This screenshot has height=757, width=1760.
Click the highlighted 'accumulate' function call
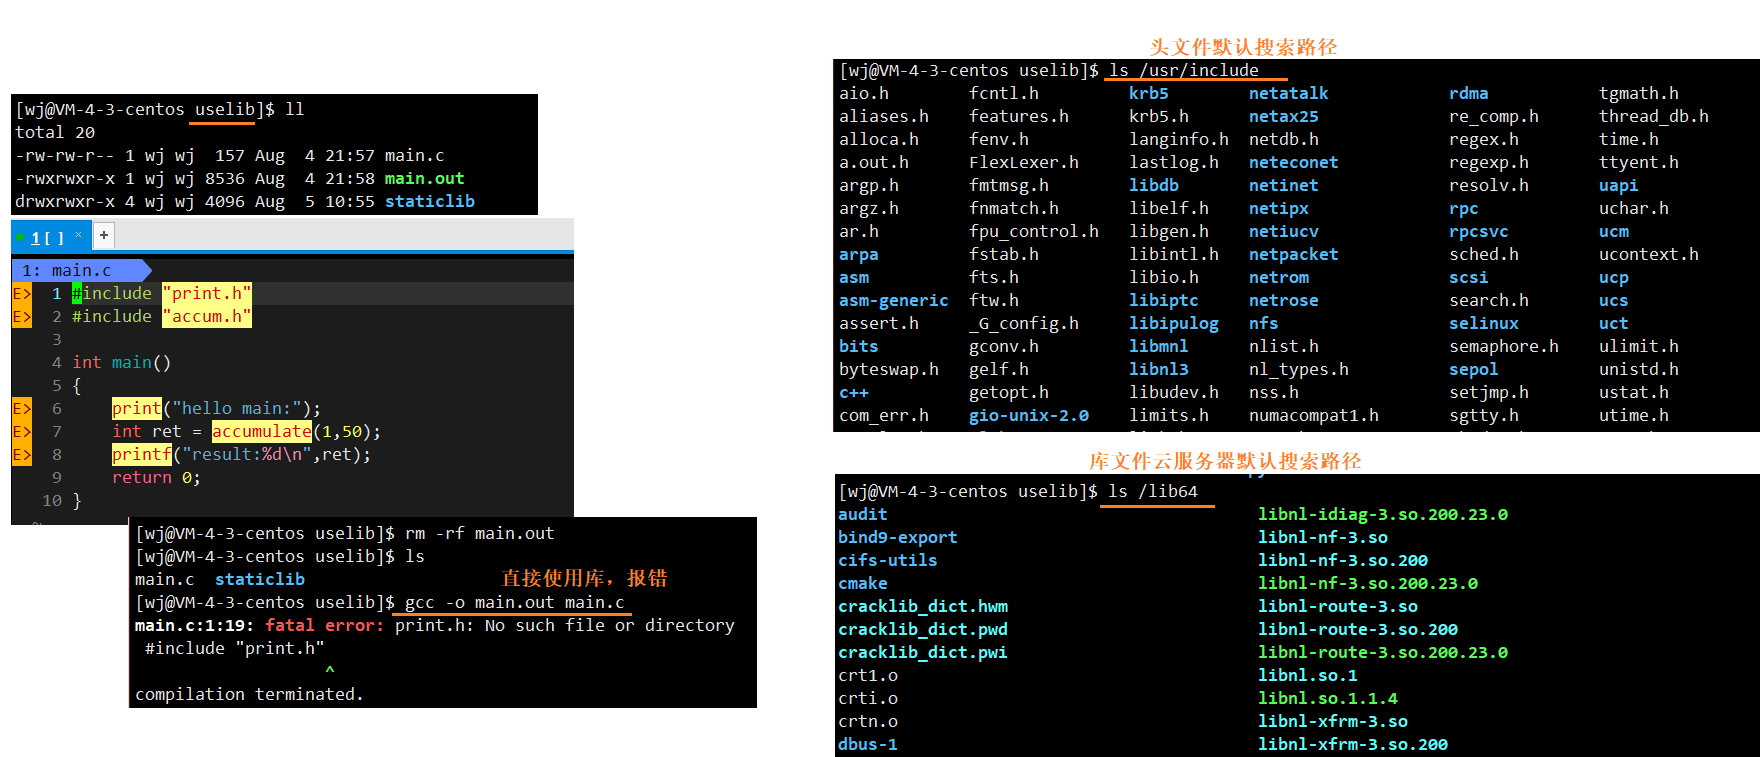262,431
